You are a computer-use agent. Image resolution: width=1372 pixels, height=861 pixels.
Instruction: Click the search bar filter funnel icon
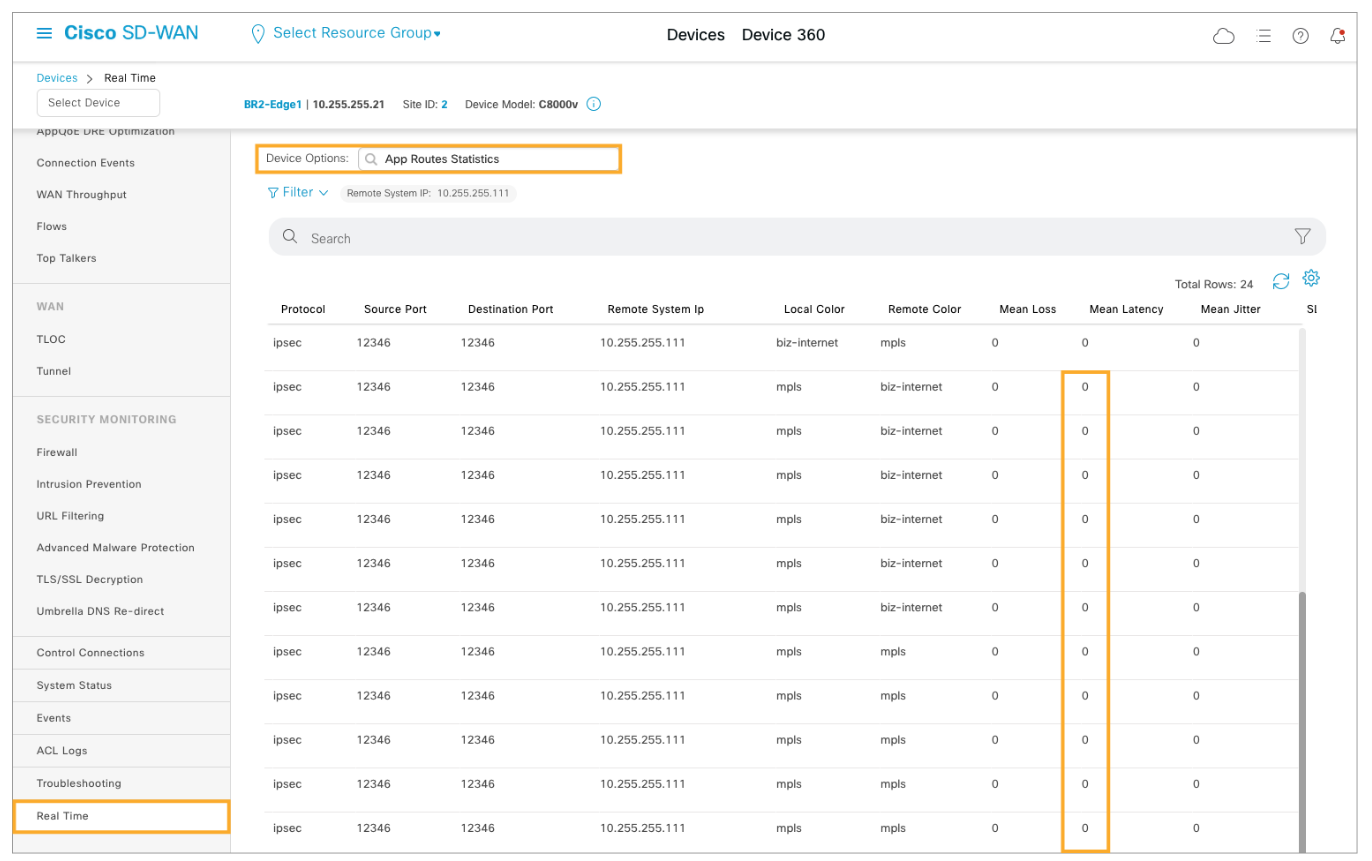(x=1302, y=237)
